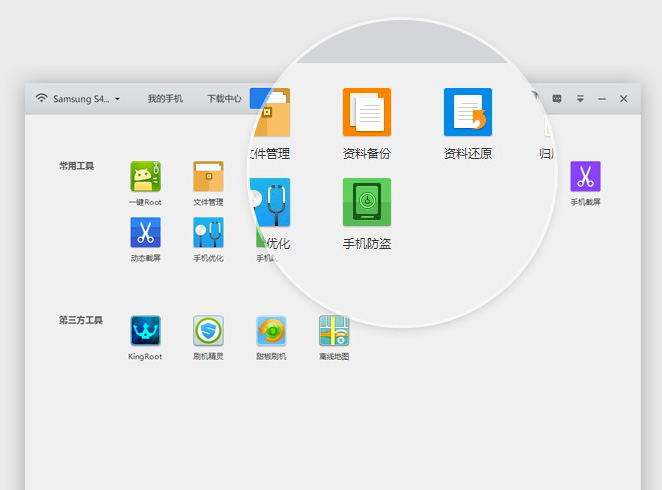Expand the Samsung S4 device dropdown
This screenshot has height=490, width=662.
pyautogui.click(x=117, y=99)
